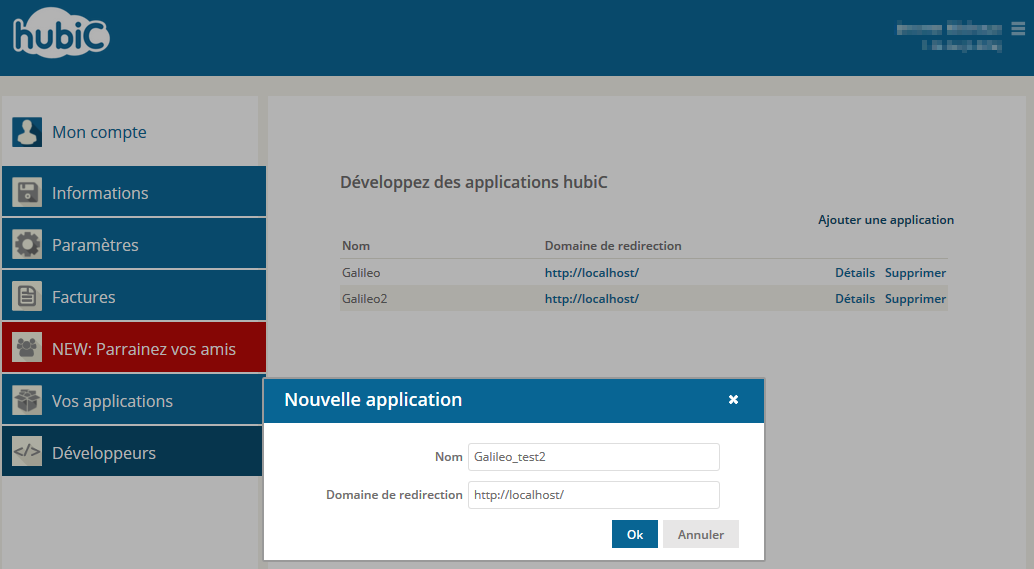Click Supprimer for Galileo

point(915,272)
